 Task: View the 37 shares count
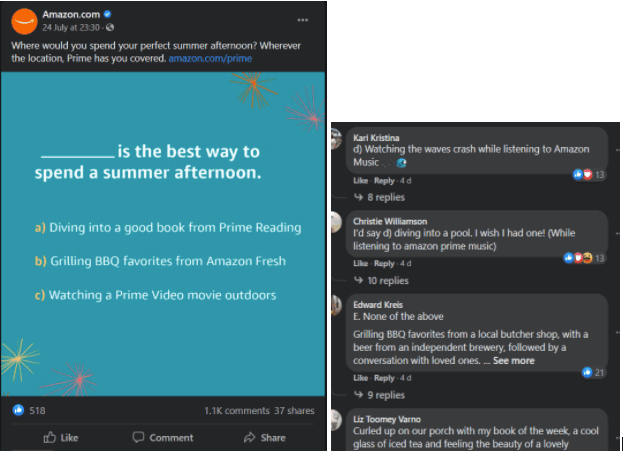point(294,410)
